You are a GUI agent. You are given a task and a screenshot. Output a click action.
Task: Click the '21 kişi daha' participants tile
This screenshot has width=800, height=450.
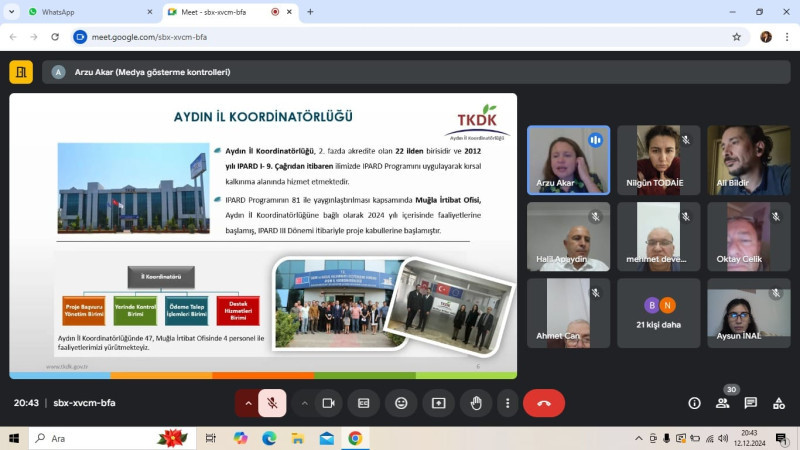click(659, 313)
